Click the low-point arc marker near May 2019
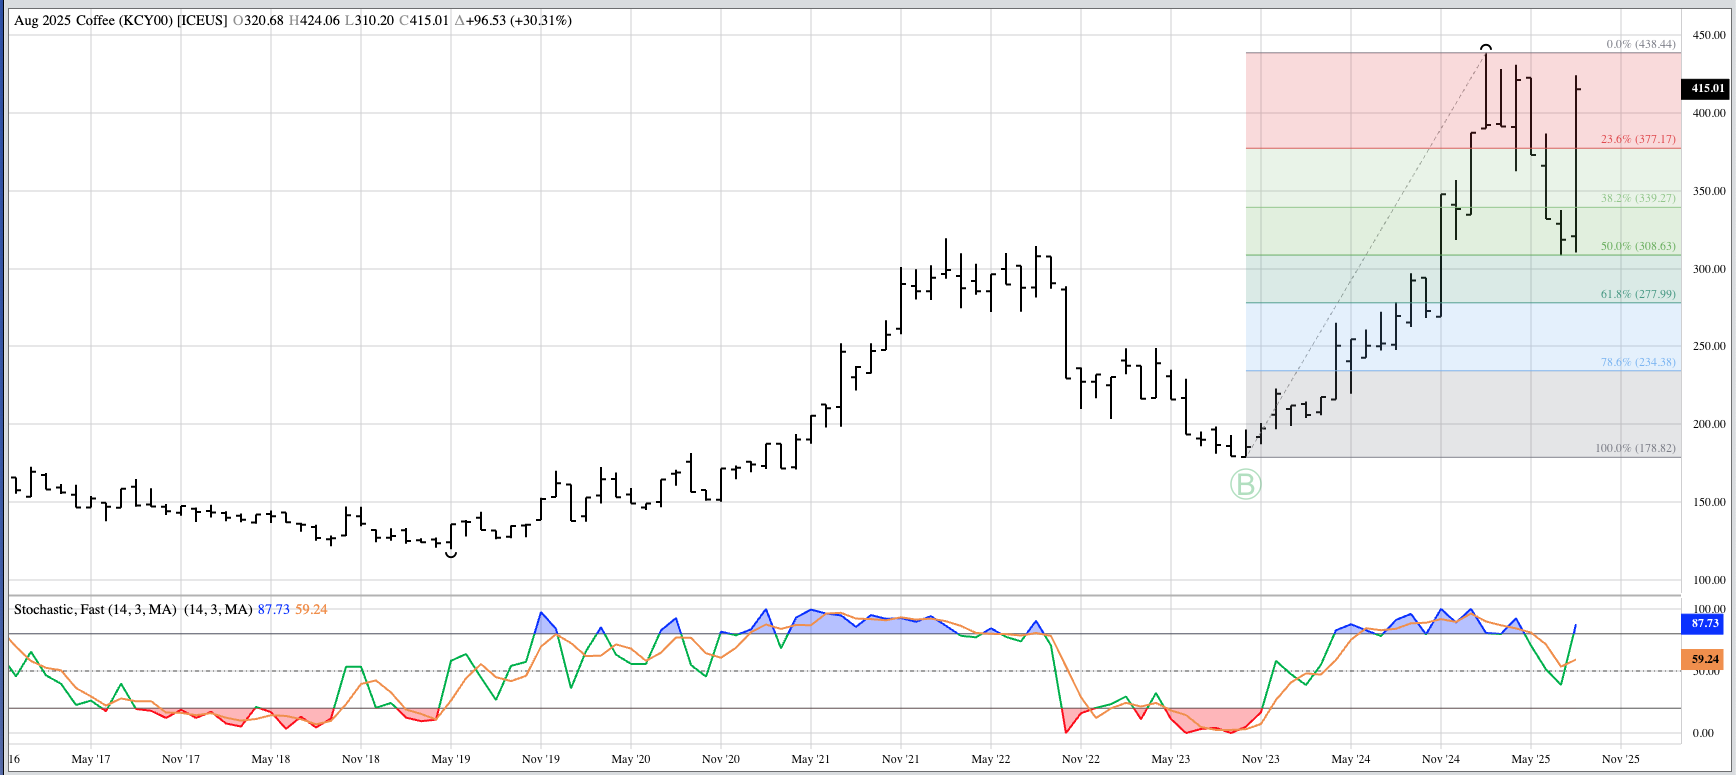The height and width of the screenshot is (775, 1736). 451,553
